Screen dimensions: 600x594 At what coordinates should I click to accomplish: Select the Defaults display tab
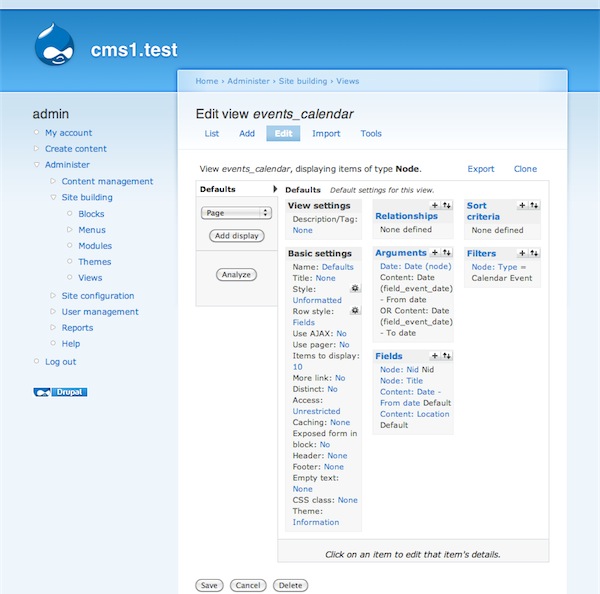click(x=218, y=189)
